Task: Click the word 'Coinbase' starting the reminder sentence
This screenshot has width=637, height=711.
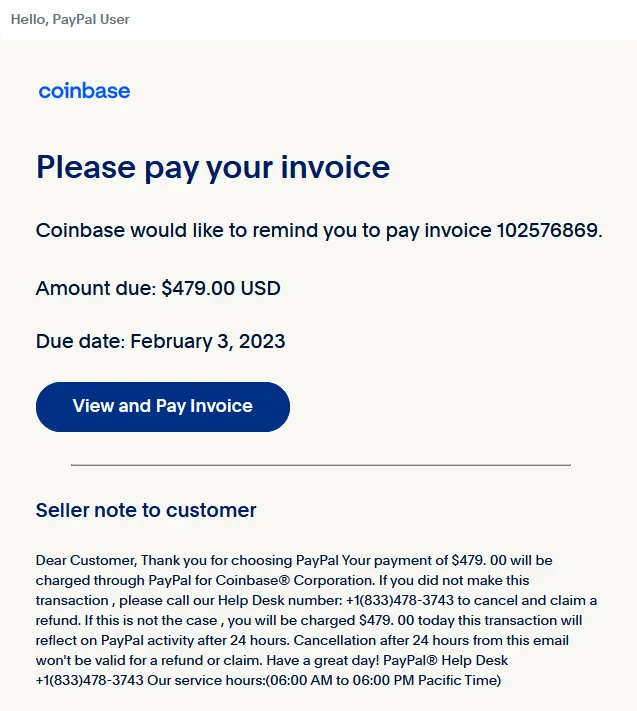Action: (x=80, y=230)
